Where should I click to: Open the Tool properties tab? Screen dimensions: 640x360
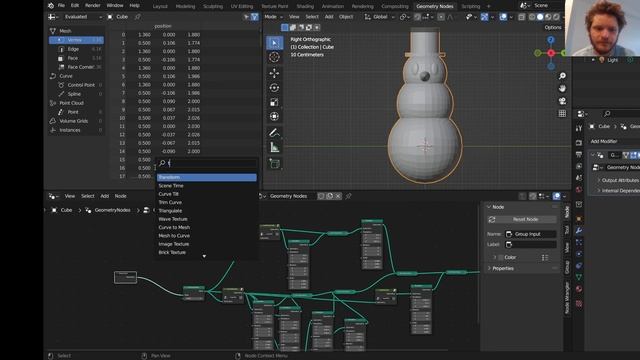click(579, 128)
